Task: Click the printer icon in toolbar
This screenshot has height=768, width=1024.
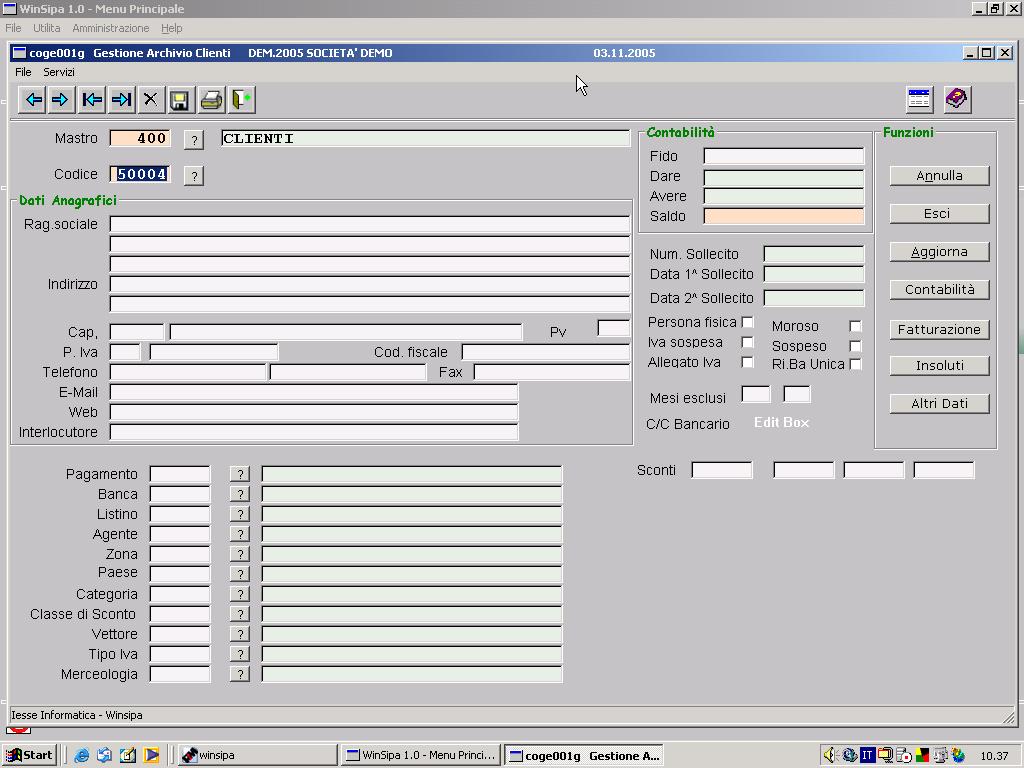Action: tap(211, 99)
